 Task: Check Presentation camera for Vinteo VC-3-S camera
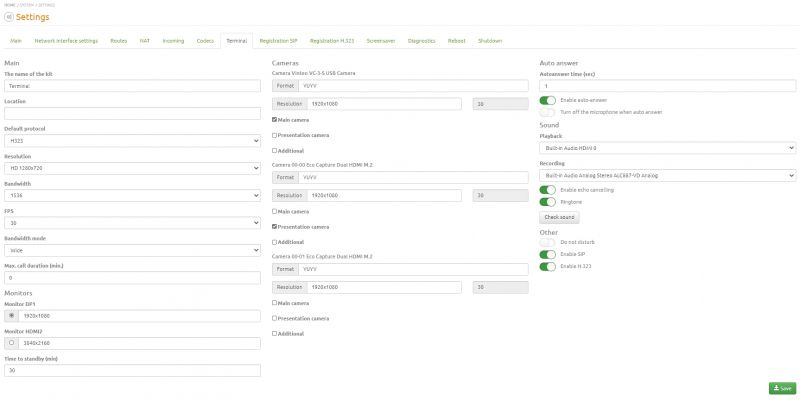(274, 135)
